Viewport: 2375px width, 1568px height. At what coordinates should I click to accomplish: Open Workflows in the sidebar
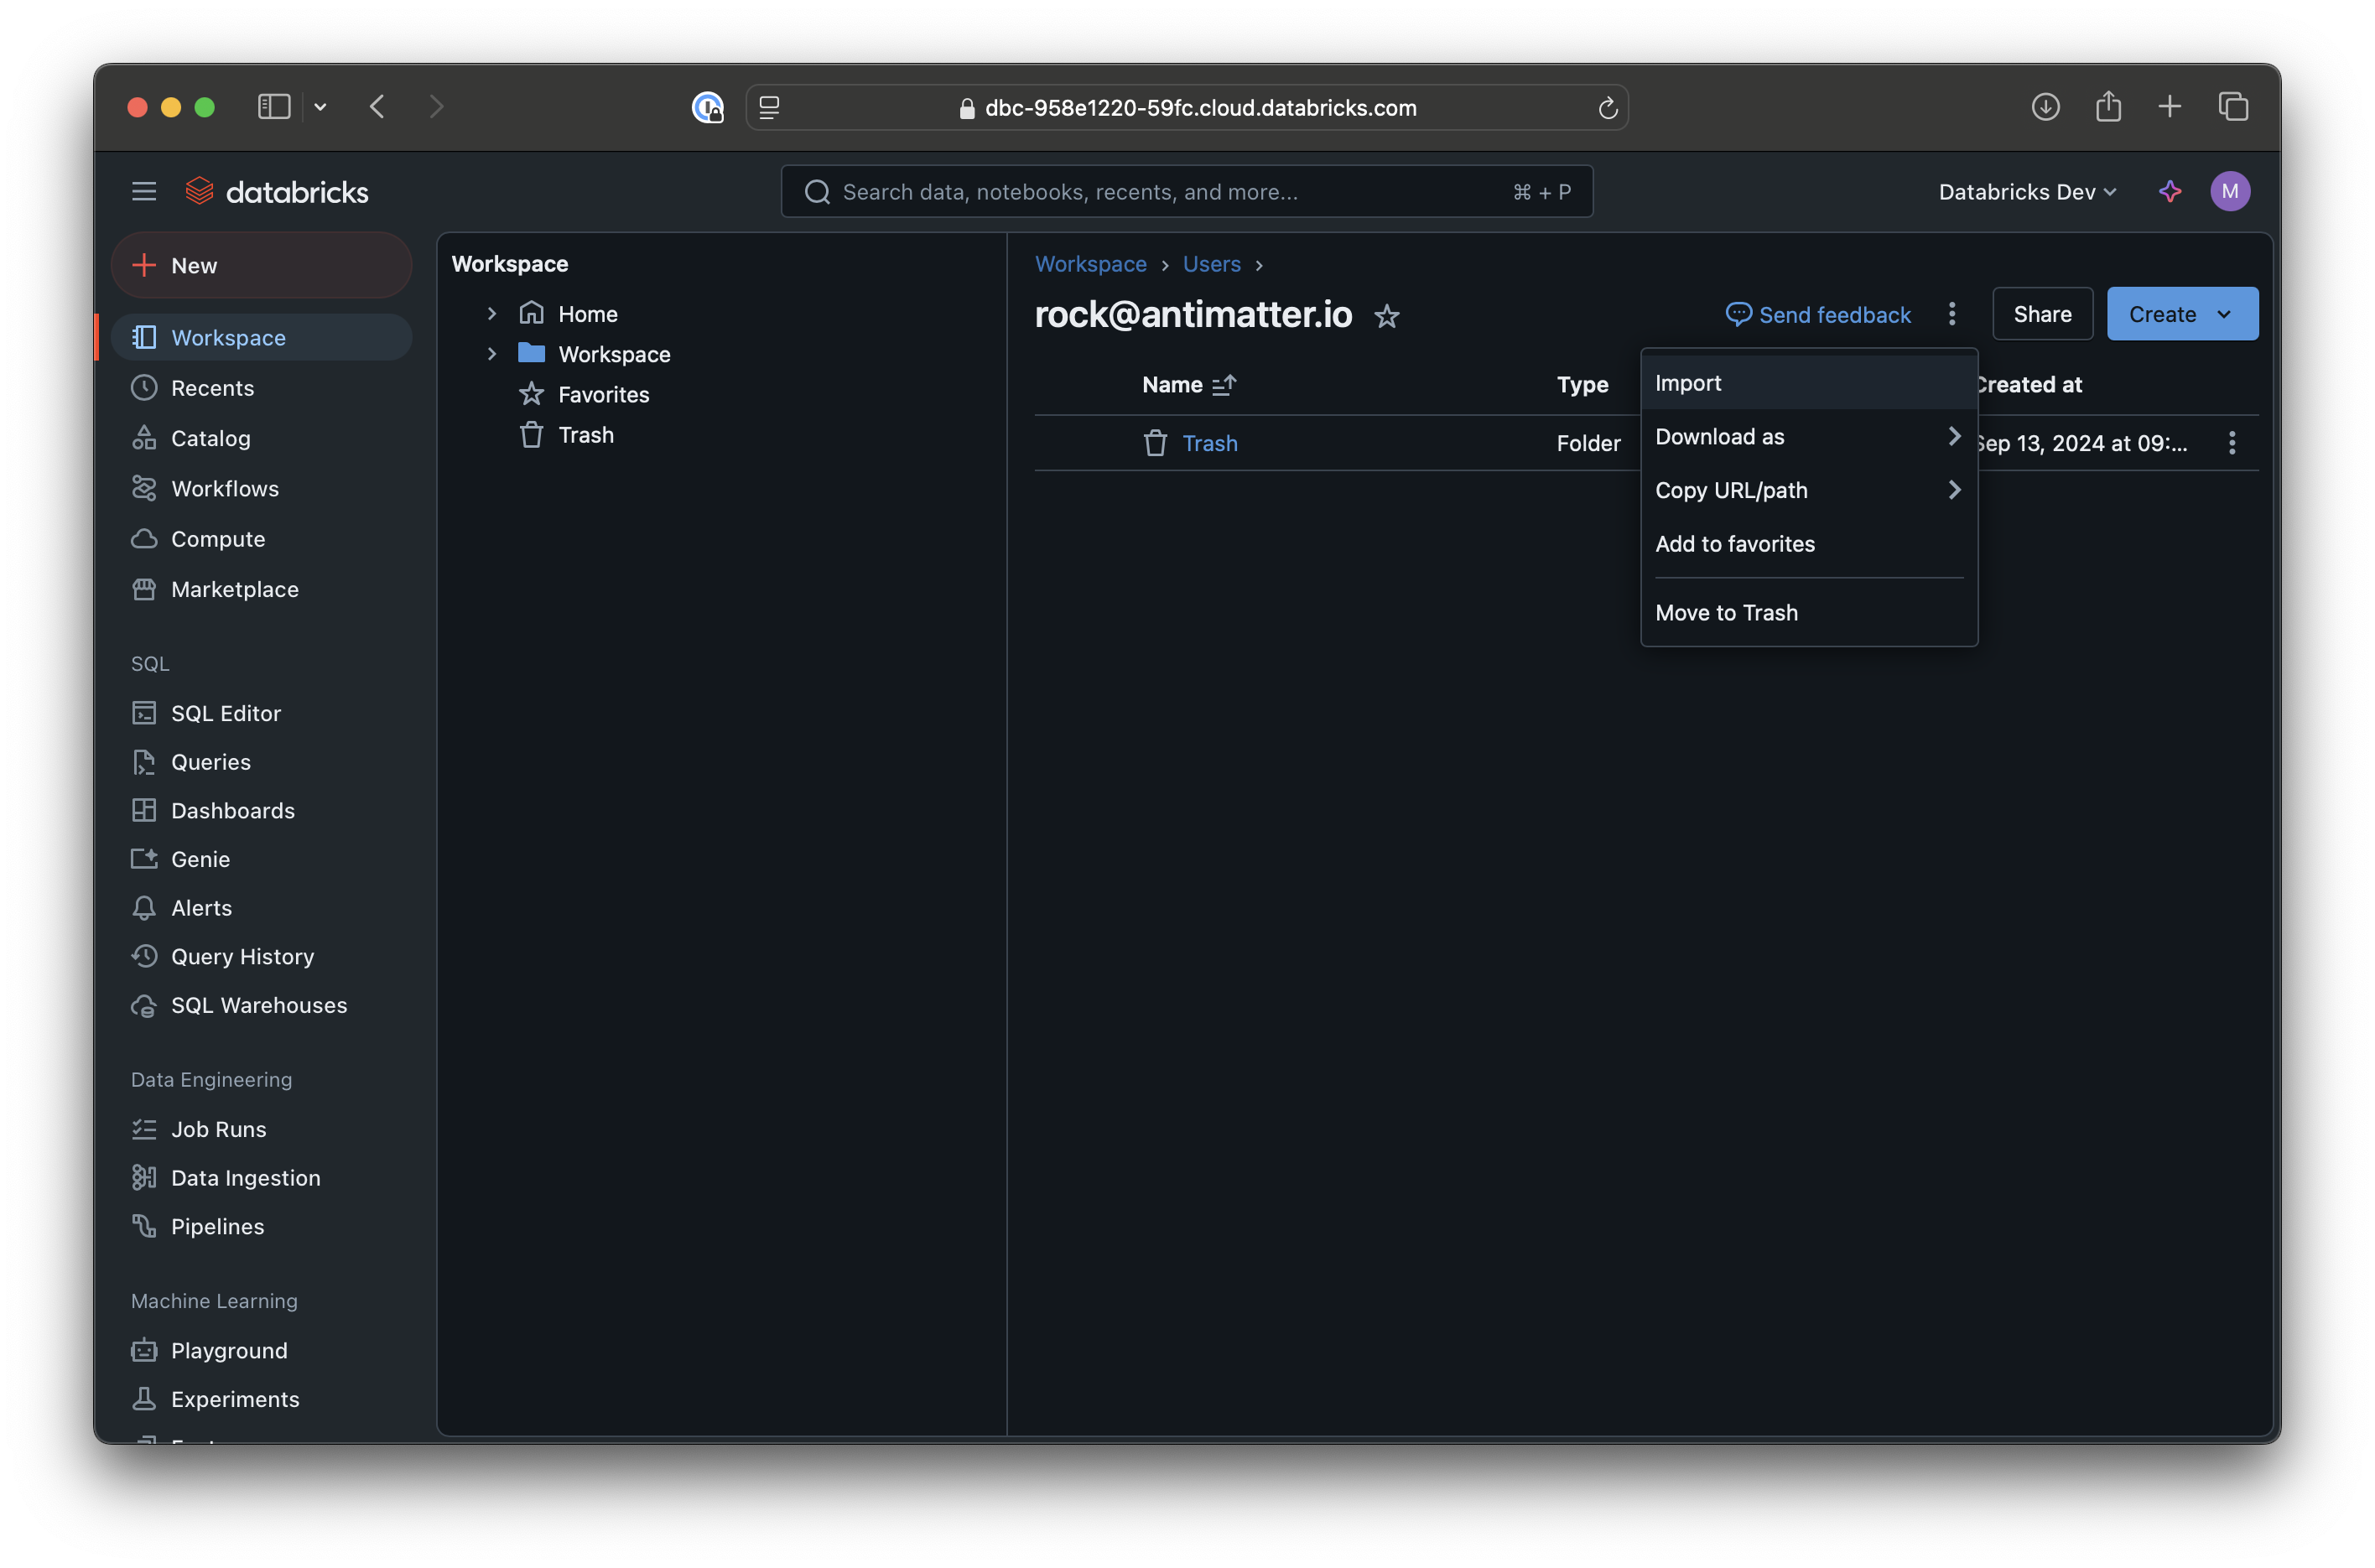tap(261, 489)
